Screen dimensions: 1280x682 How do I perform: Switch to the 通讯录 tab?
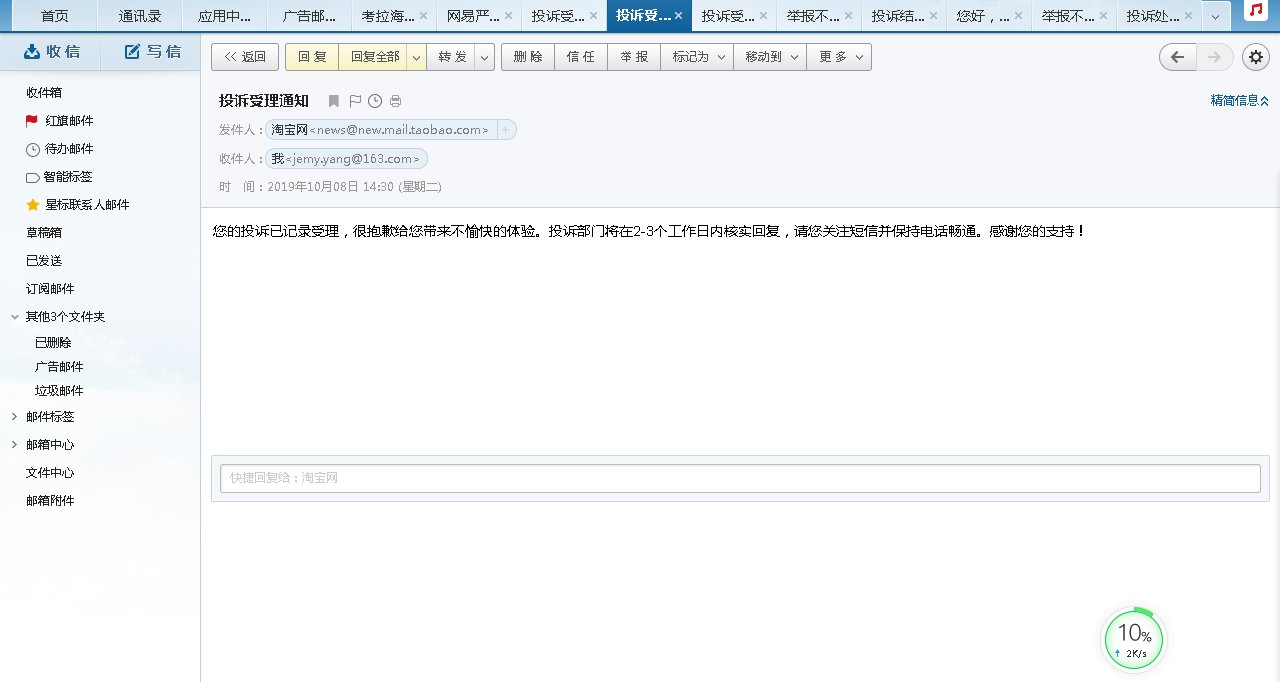coord(138,15)
